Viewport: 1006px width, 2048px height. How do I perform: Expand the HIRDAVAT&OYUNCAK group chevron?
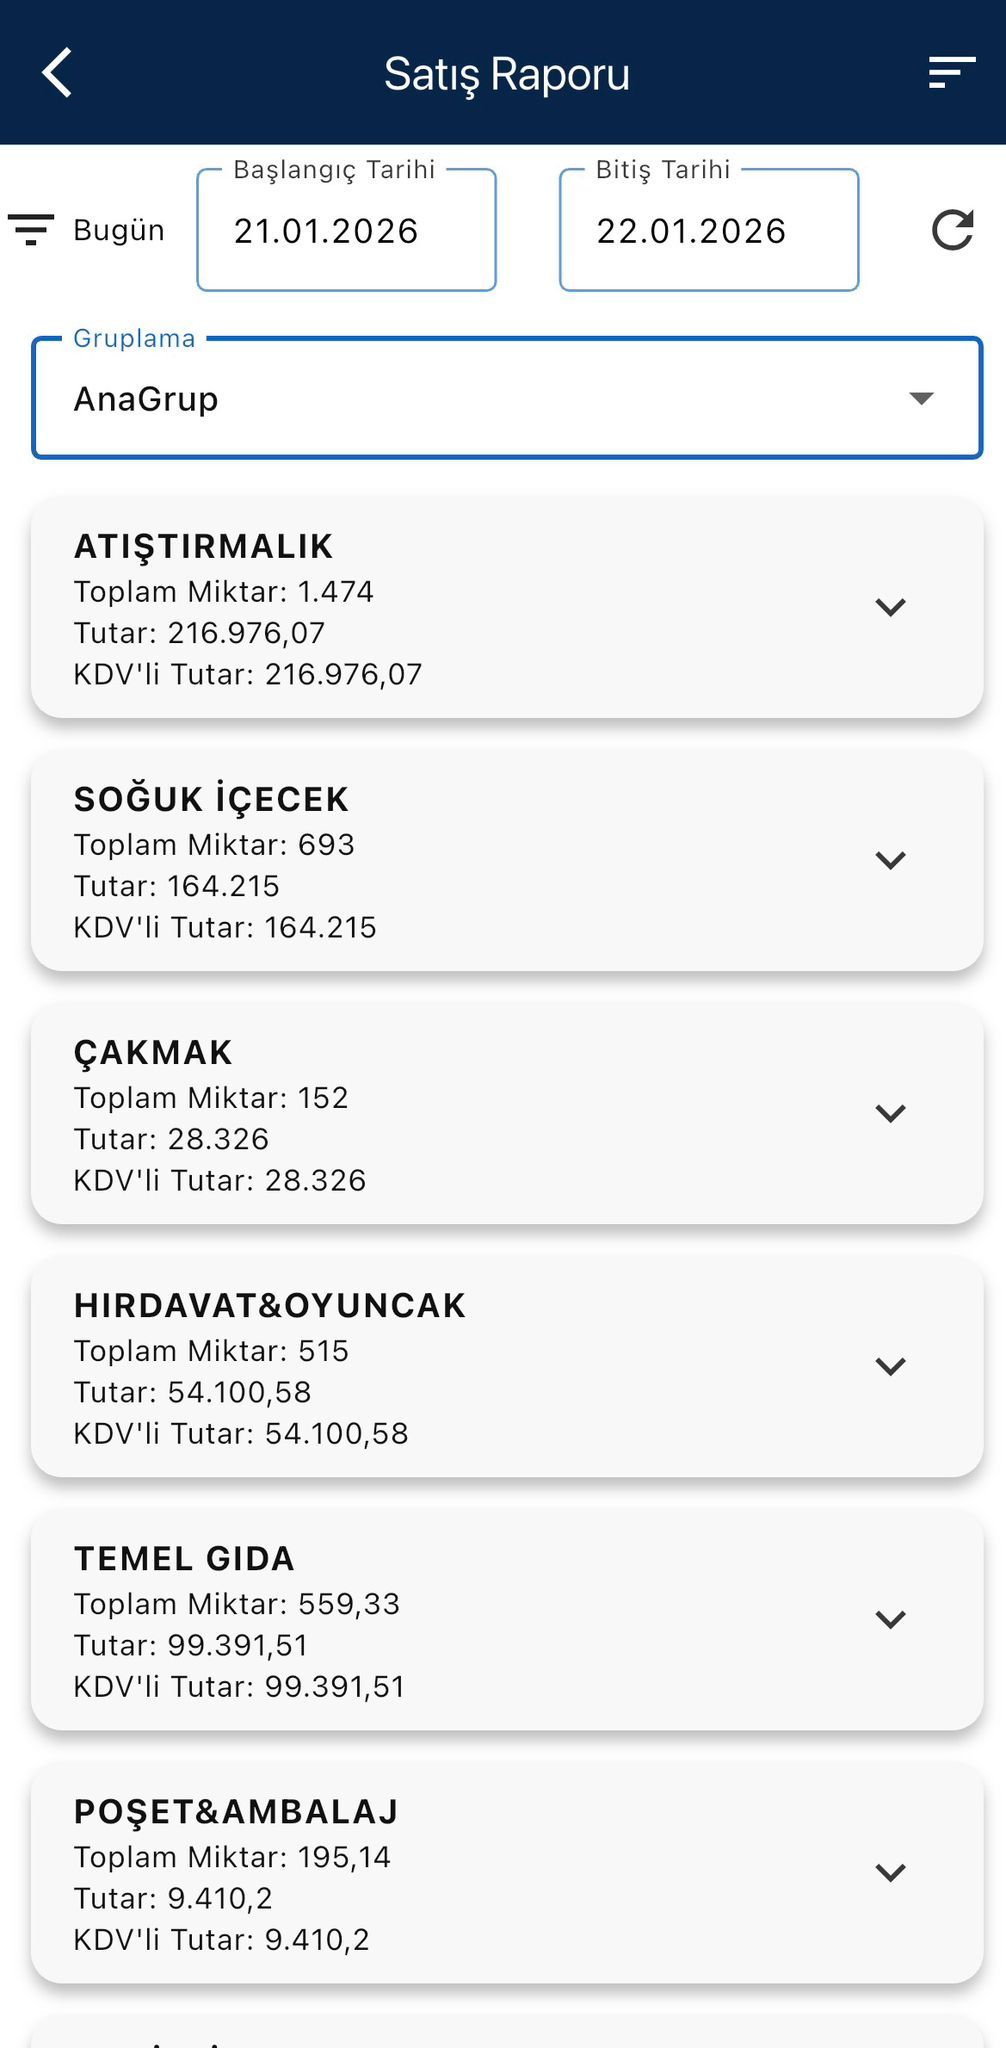click(890, 1366)
